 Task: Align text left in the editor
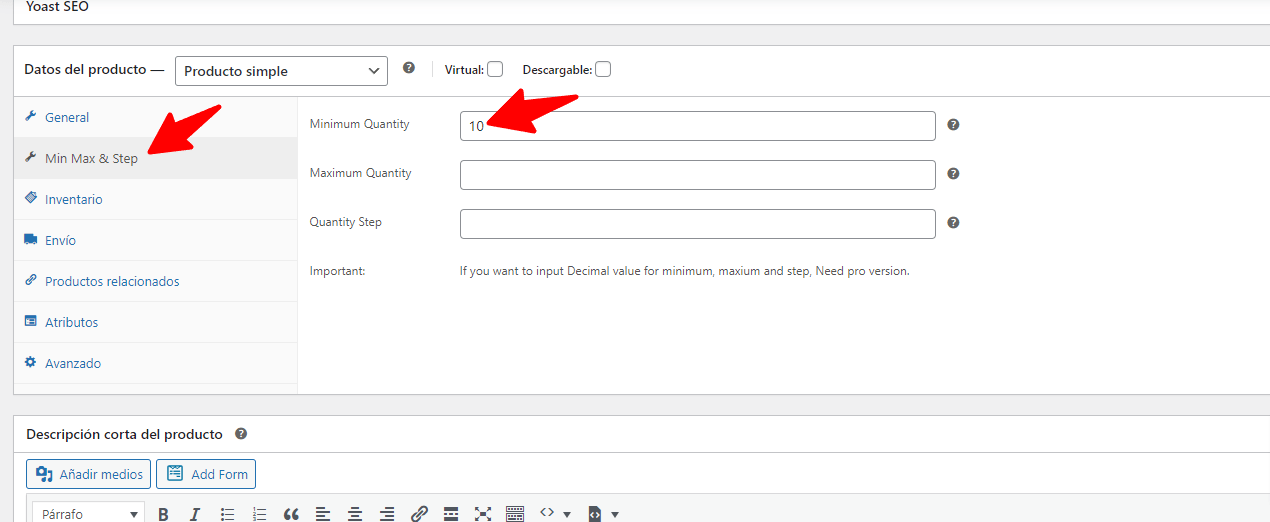click(x=323, y=514)
